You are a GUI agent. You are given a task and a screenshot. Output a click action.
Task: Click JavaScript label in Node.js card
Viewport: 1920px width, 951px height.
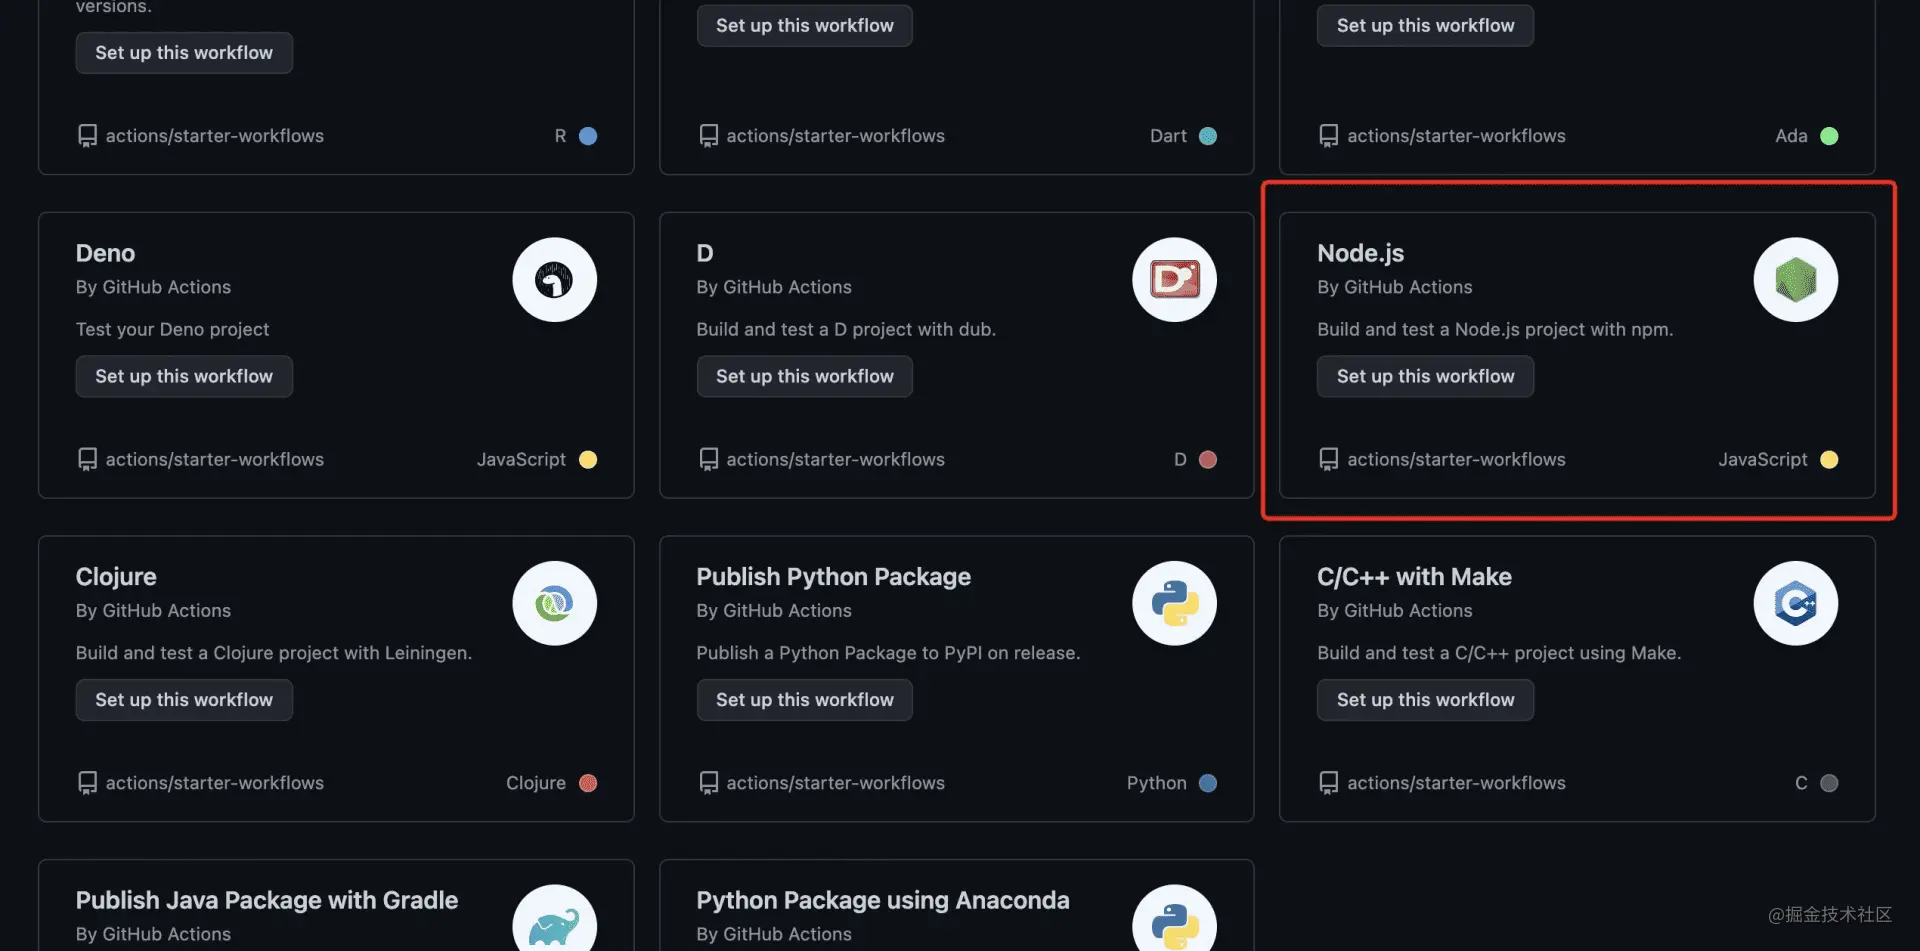click(1763, 459)
